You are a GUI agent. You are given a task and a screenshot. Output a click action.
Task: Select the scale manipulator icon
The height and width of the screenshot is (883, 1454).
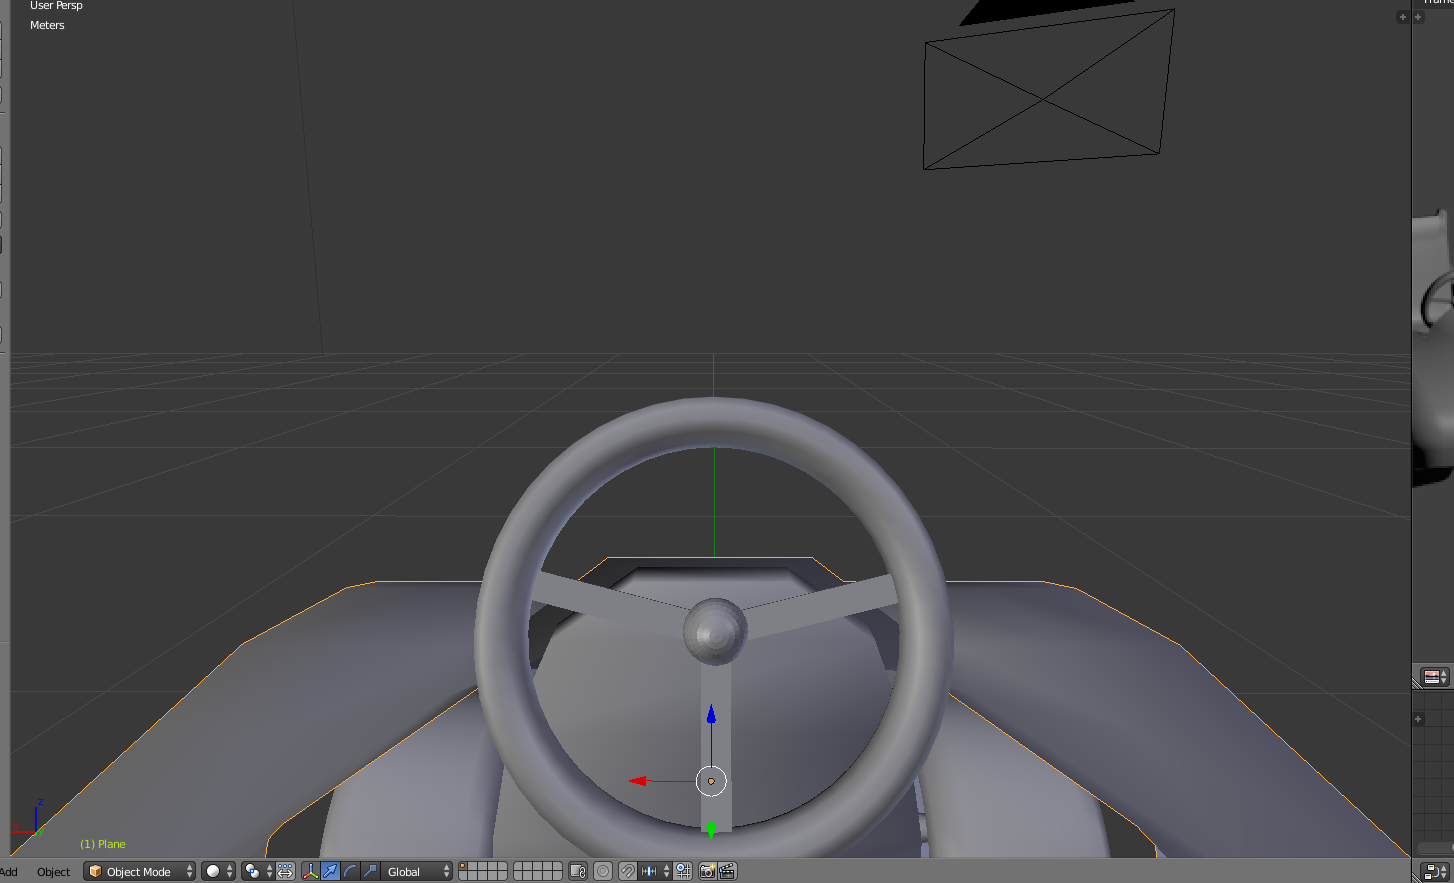[370, 872]
